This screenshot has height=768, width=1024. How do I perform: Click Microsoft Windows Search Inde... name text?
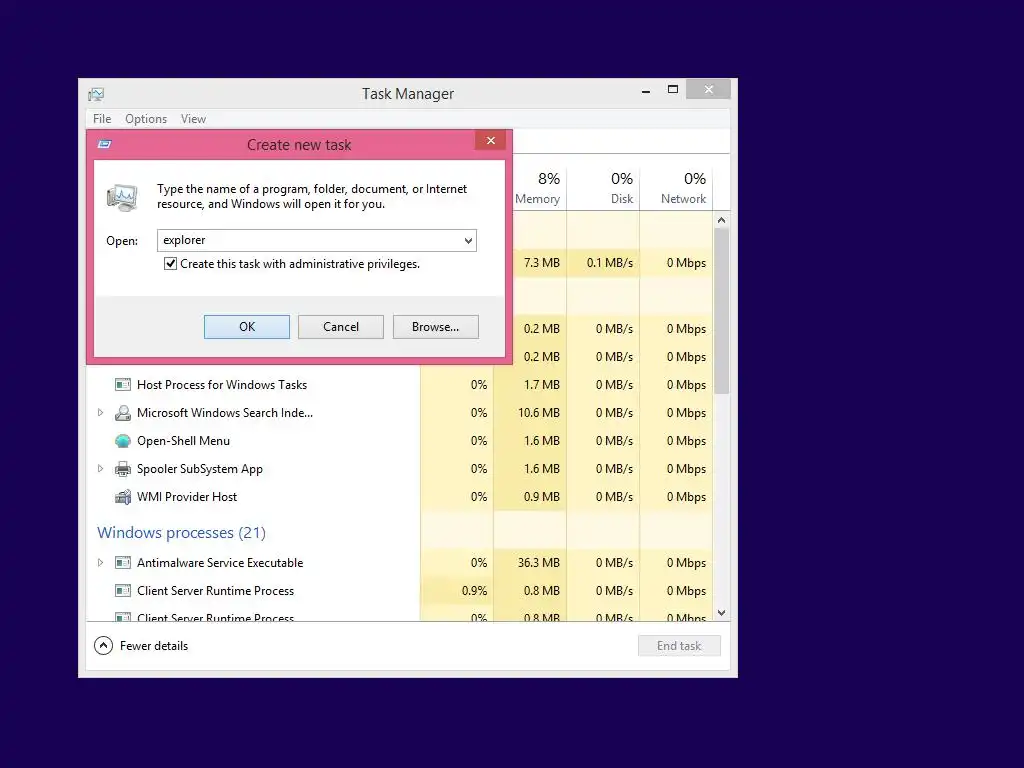click(x=225, y=413)
